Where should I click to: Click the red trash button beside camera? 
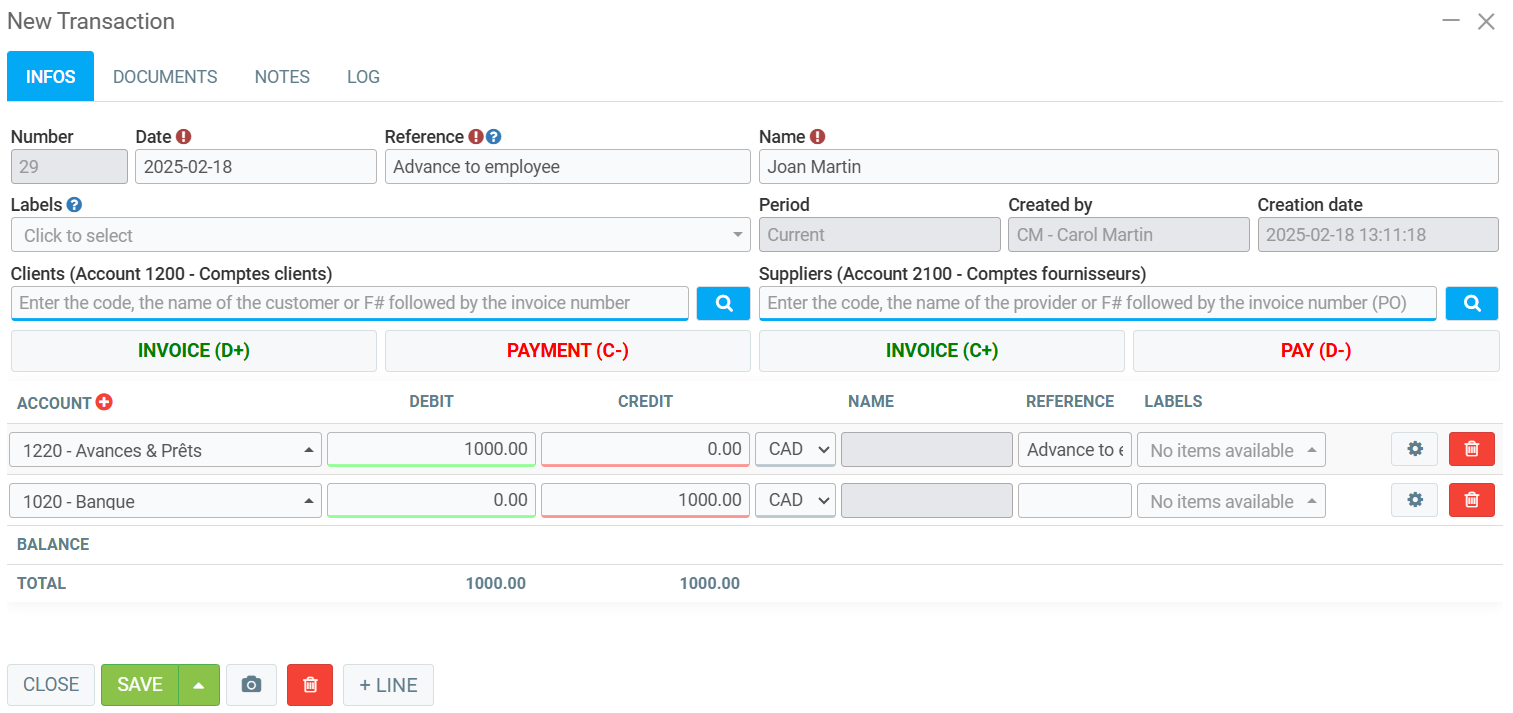(x=310, y=685)
